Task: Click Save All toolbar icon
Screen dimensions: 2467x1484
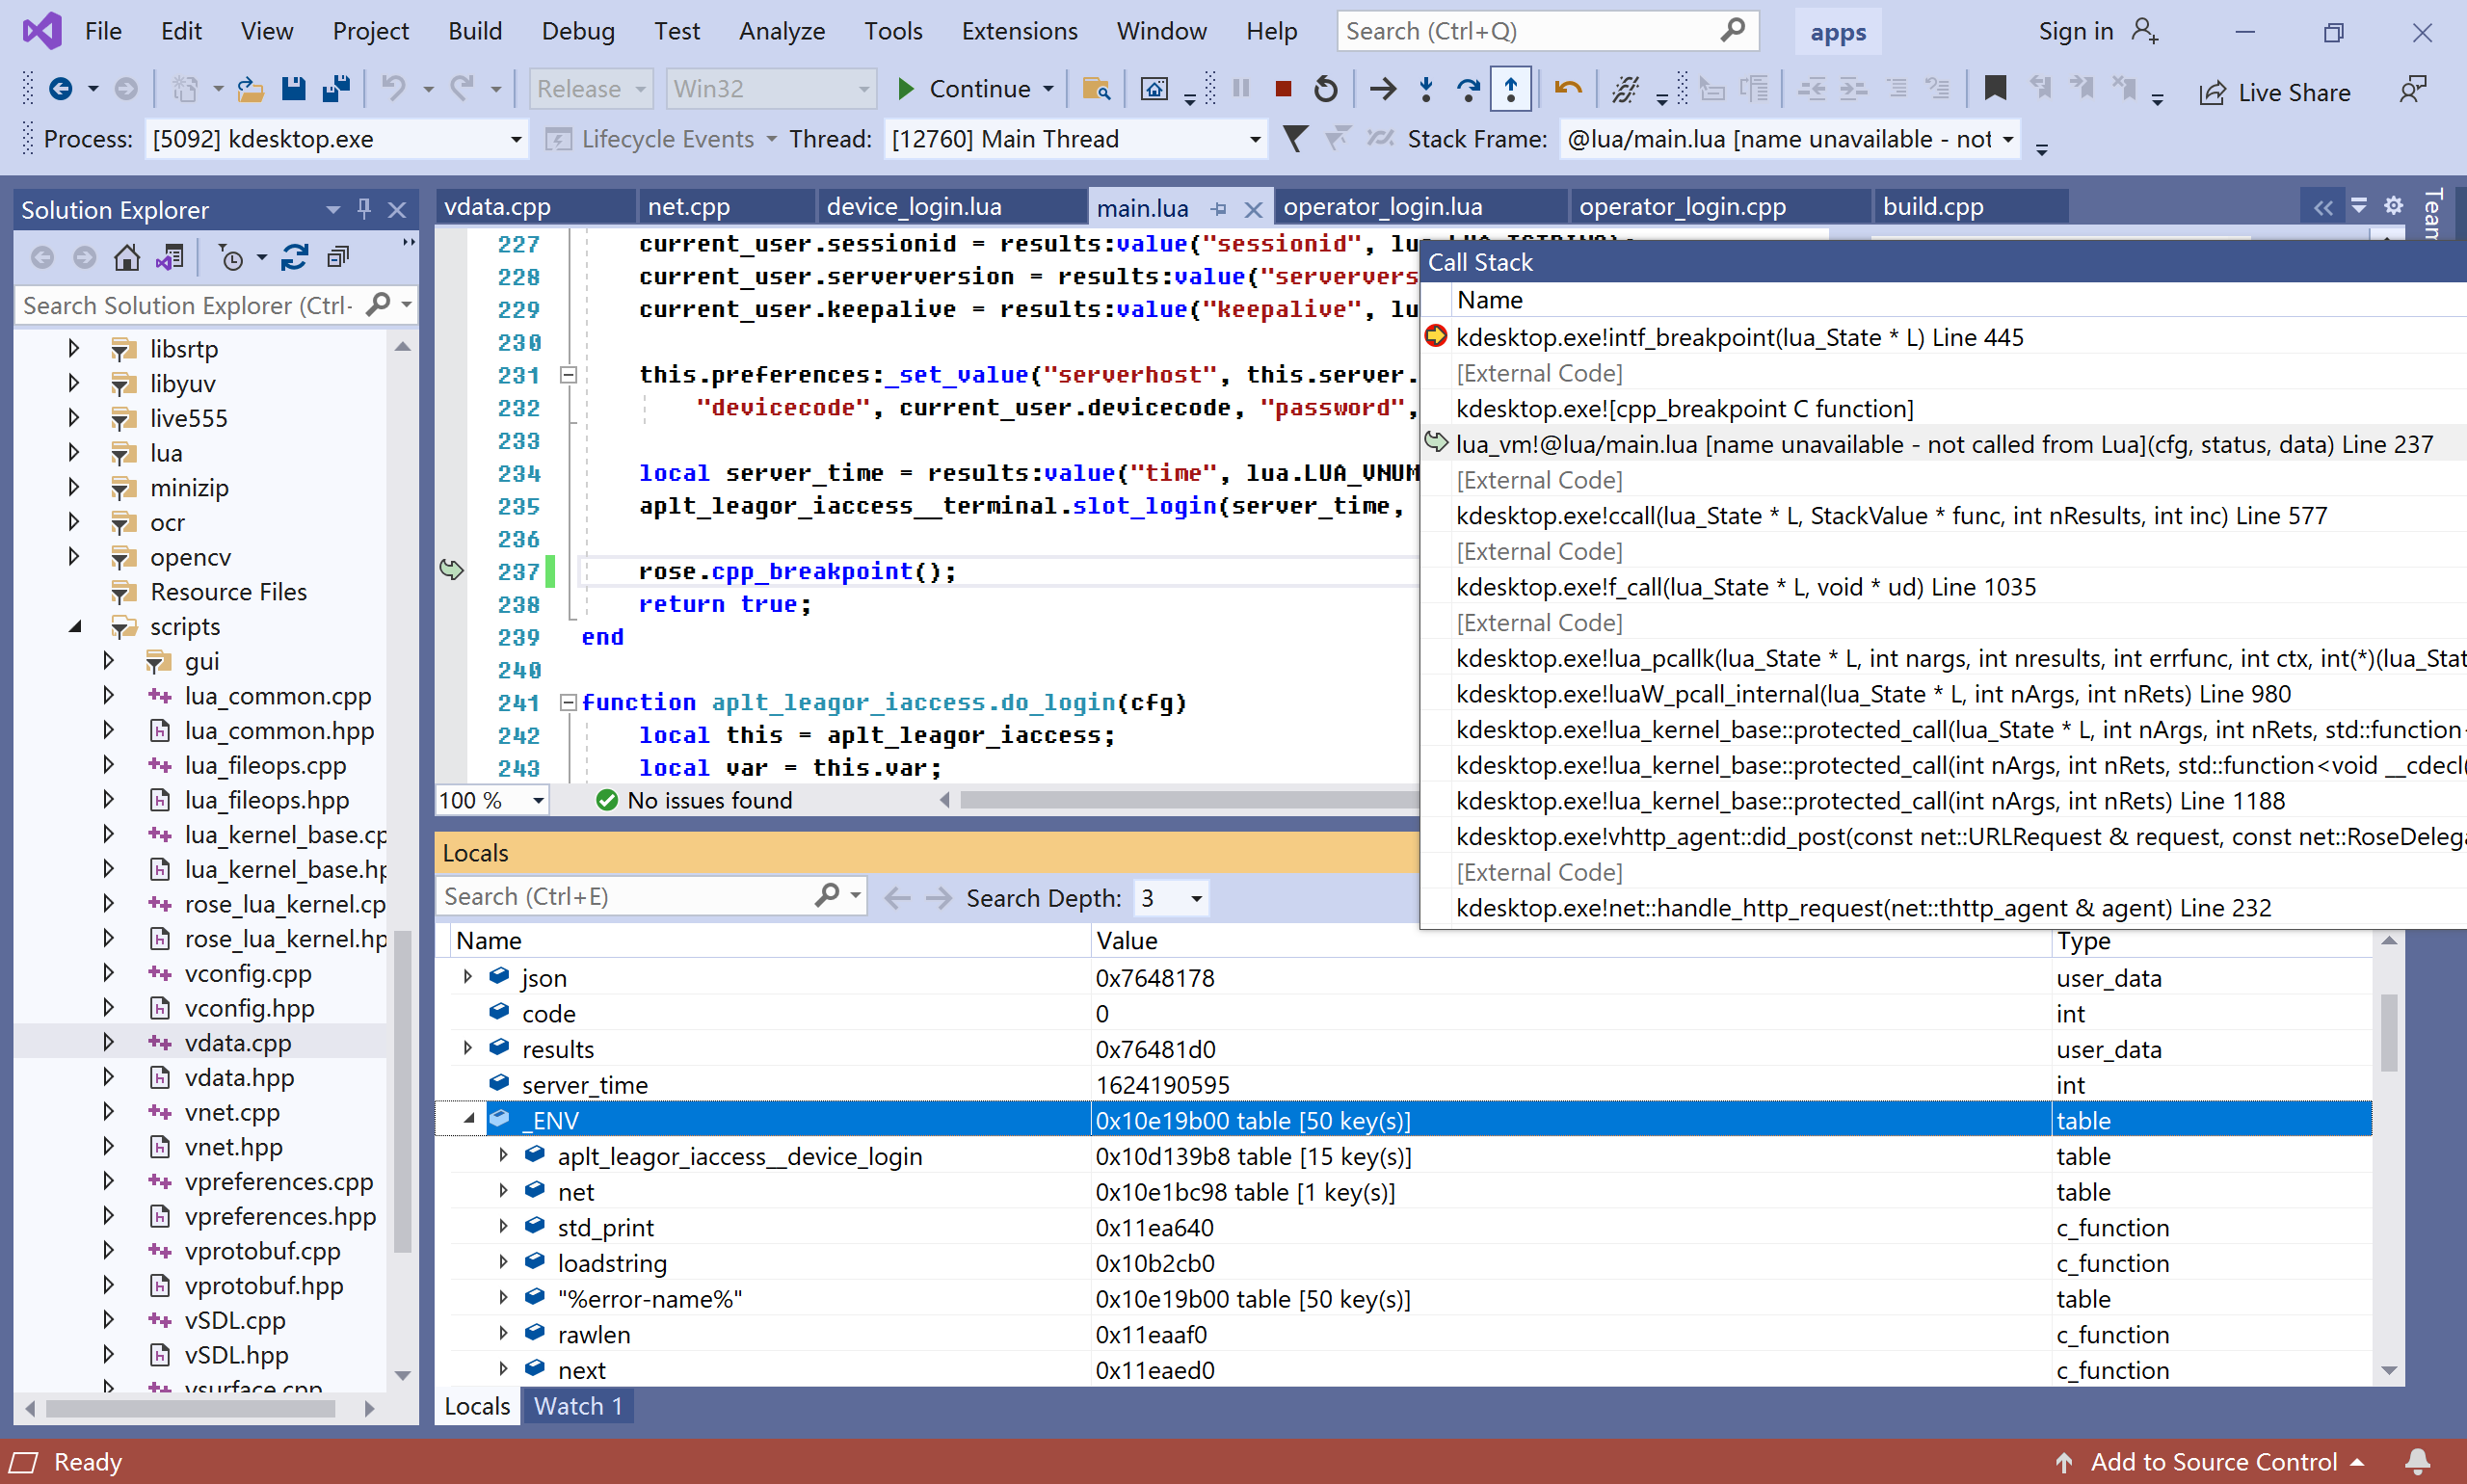Action: coord(336,89)
